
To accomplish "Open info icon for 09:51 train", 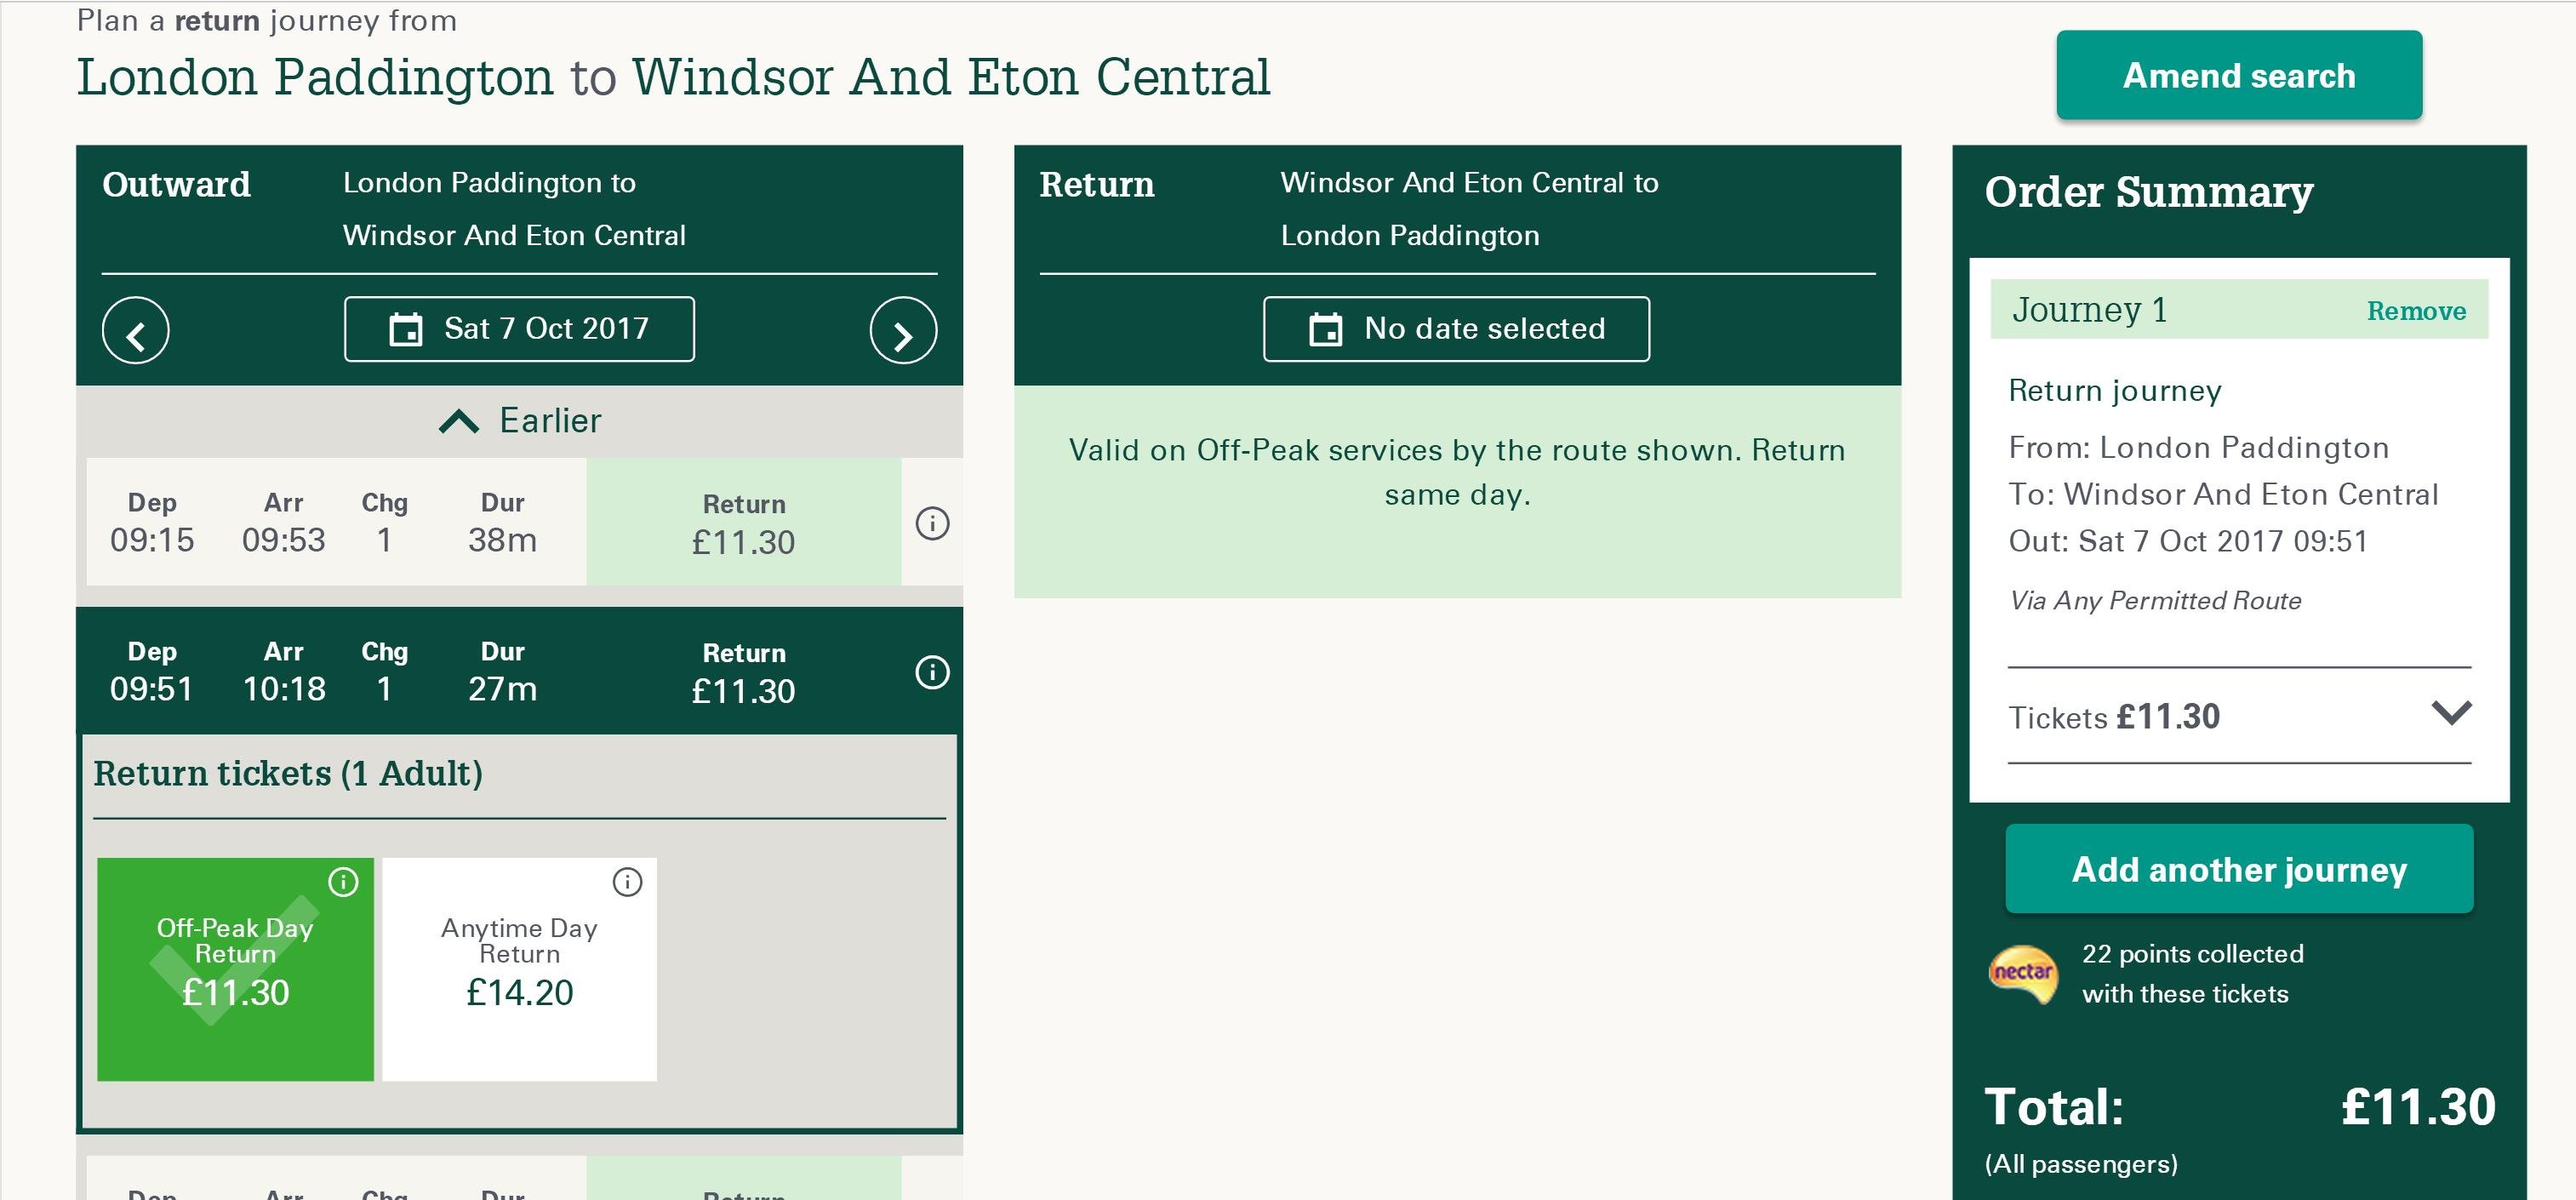I will tap(932, 672).
